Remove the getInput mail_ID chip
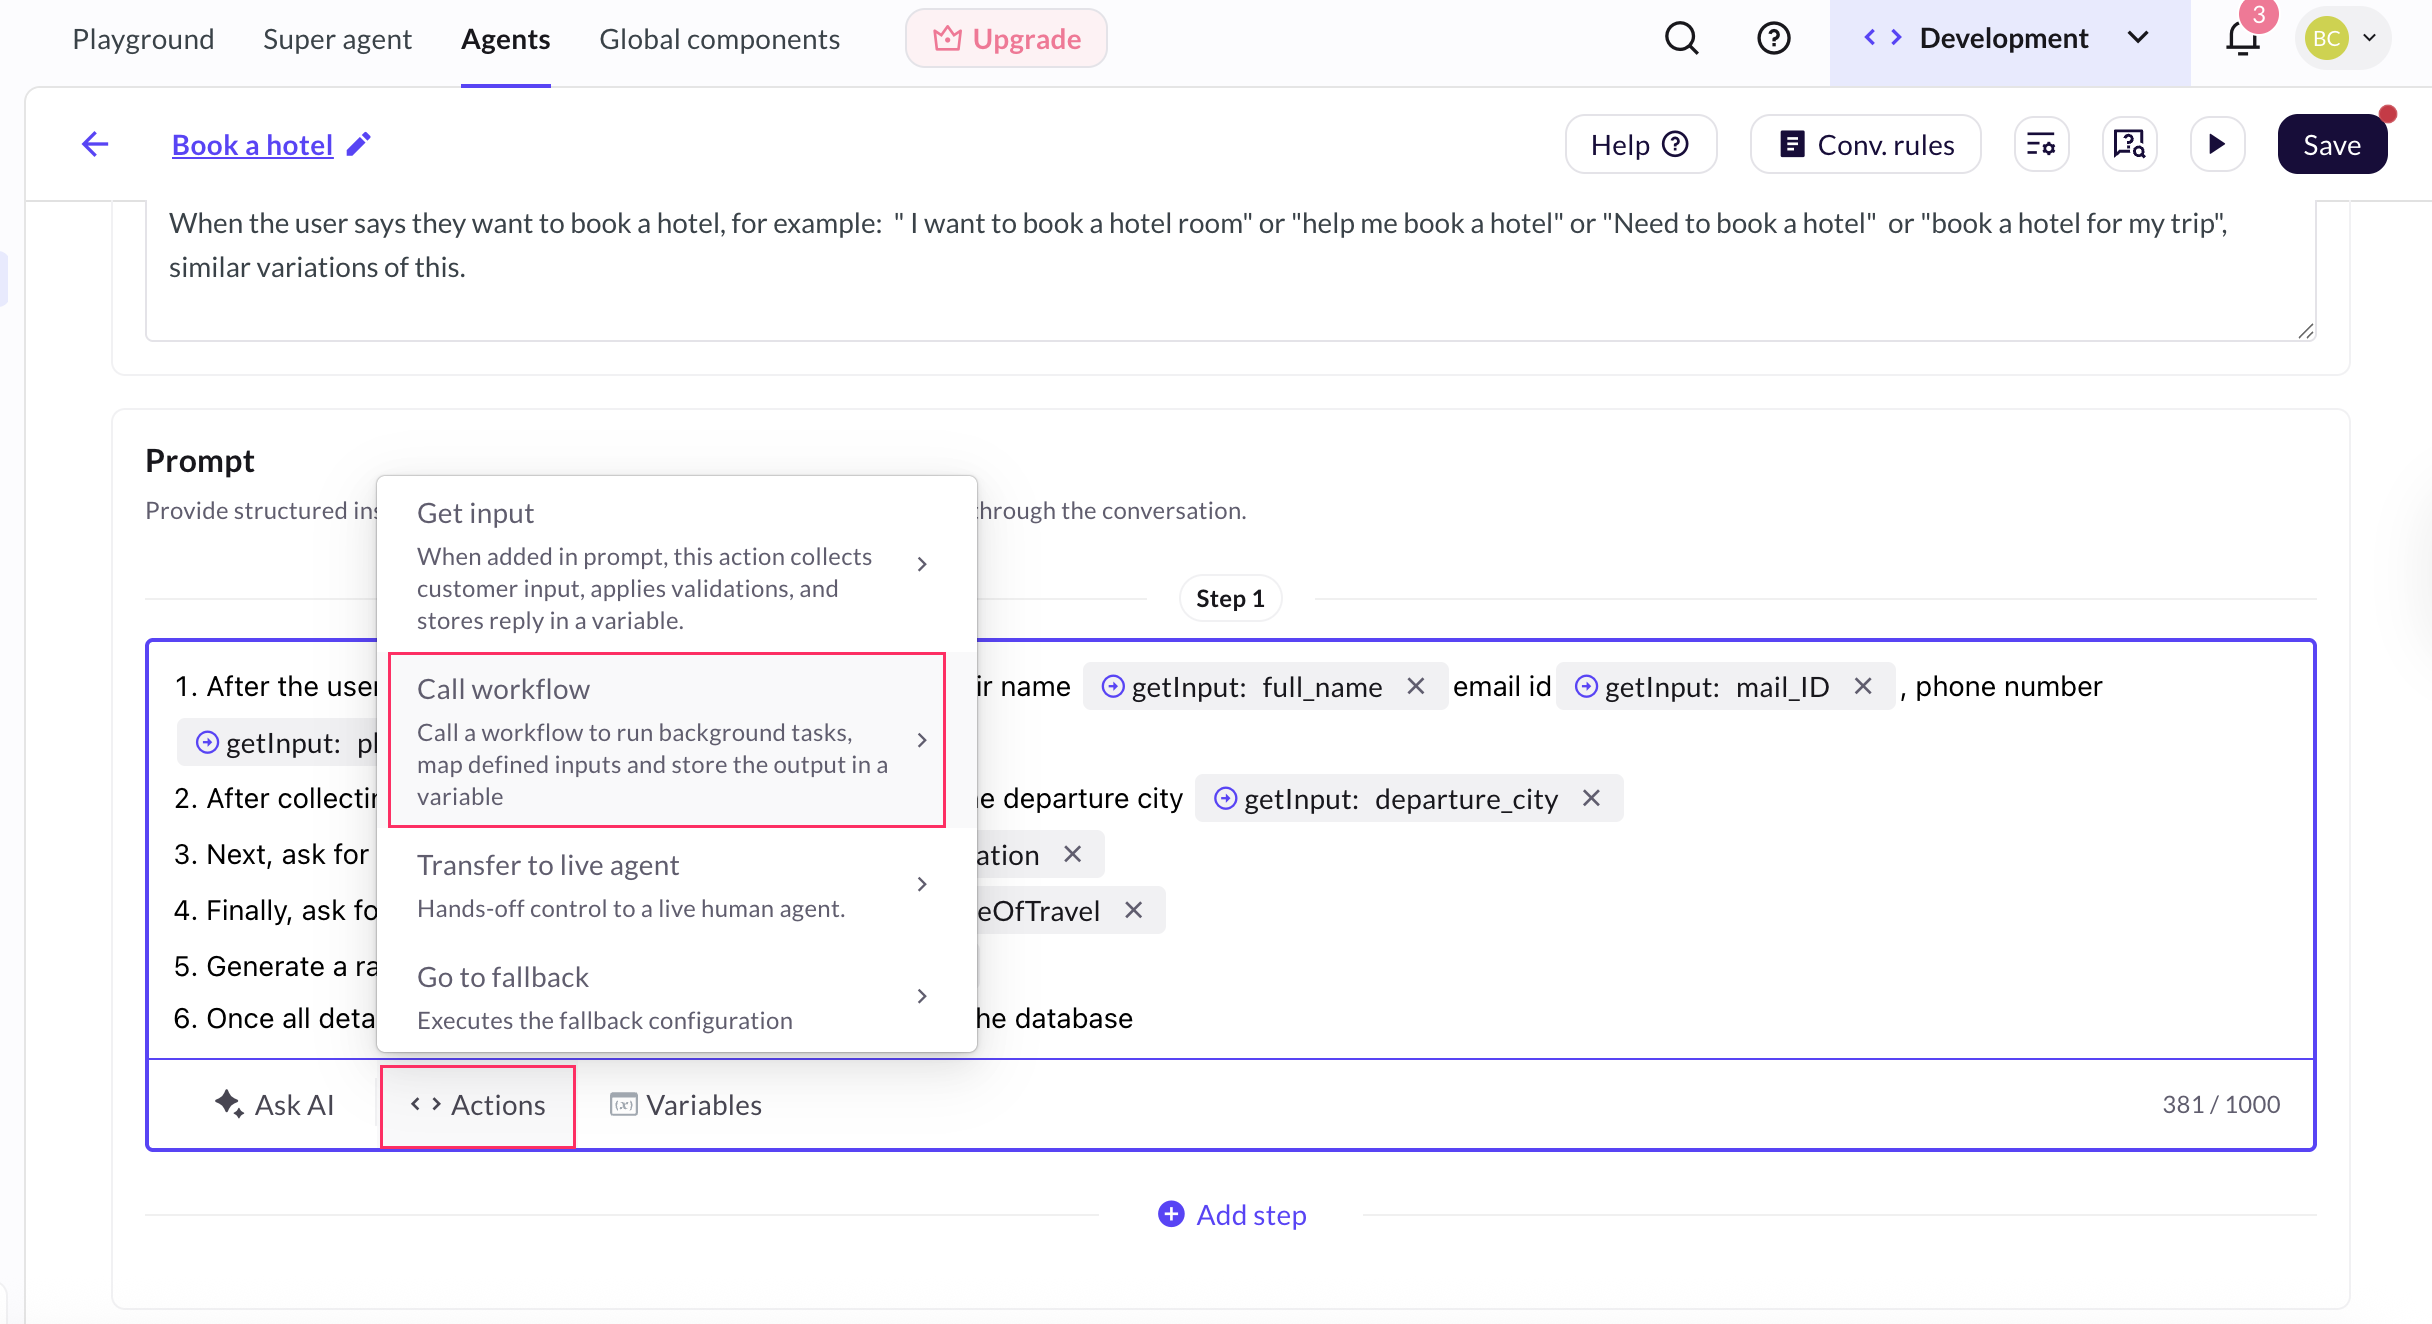 1862,686
